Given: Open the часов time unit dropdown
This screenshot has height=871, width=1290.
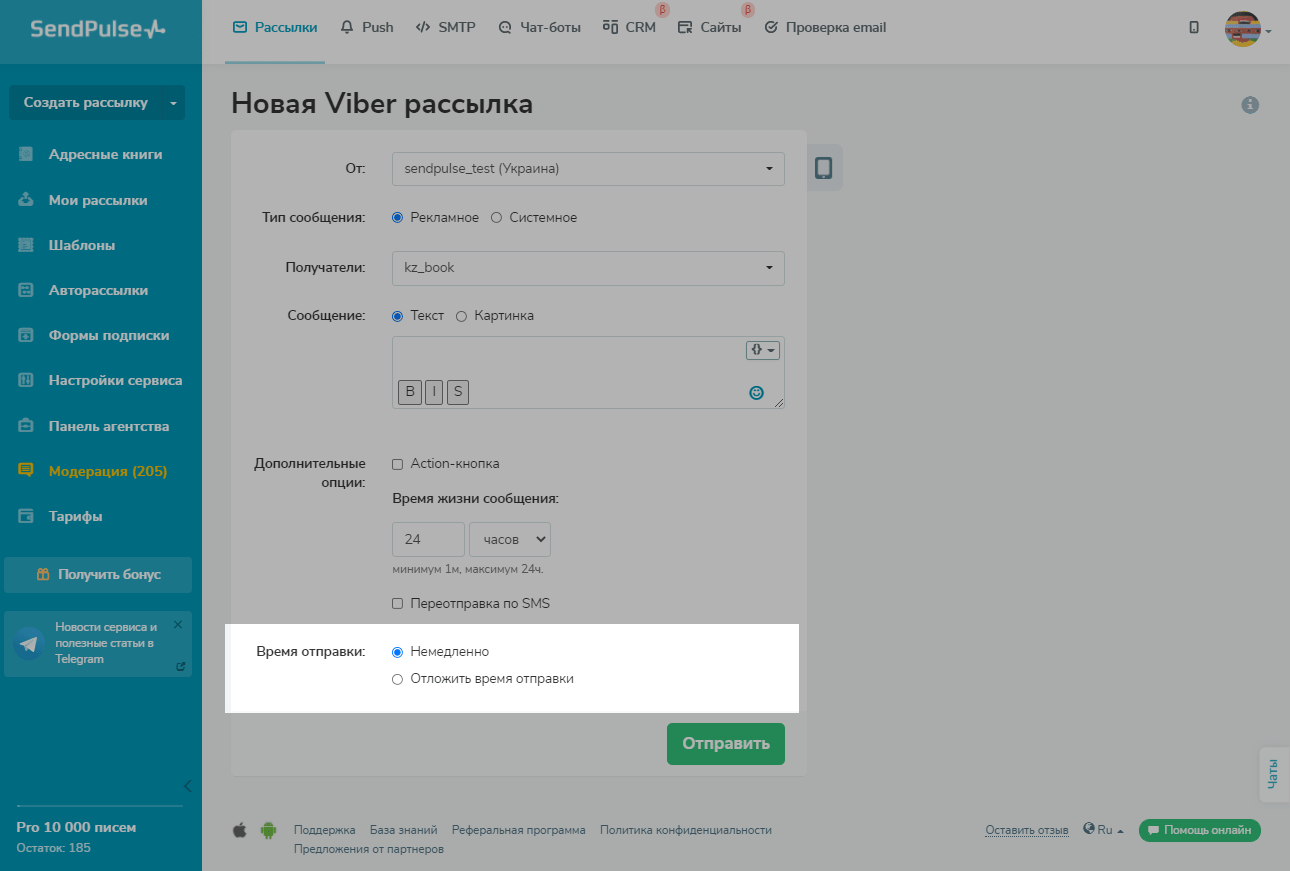Looking at the screenshot, I should [x=510, y=539].
